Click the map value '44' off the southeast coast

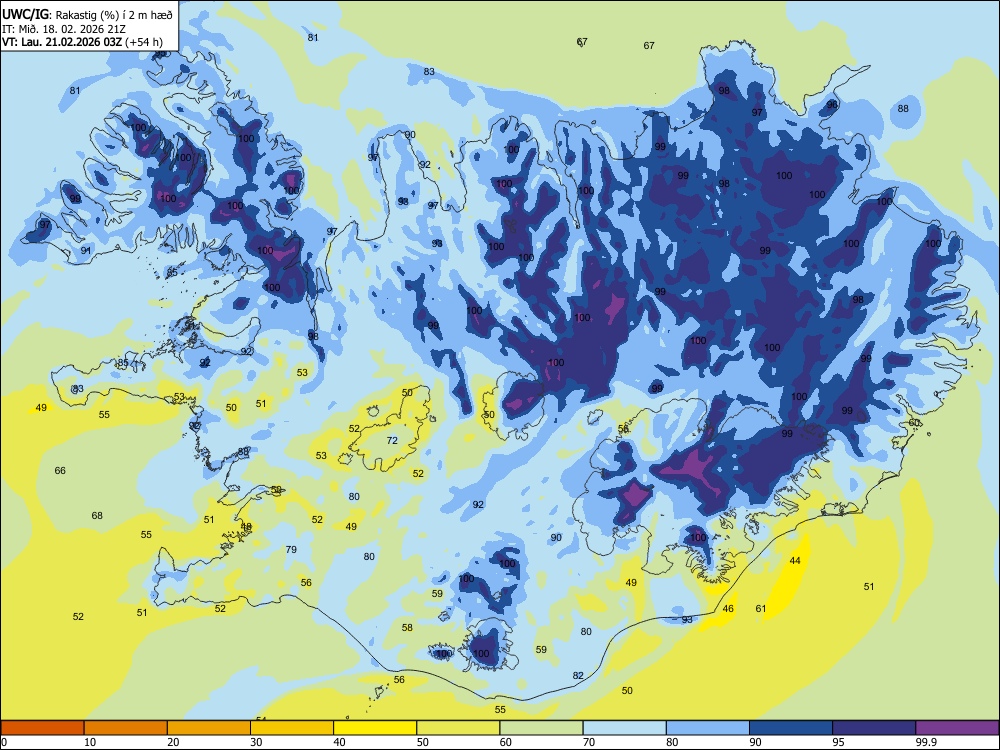(795, 561)
